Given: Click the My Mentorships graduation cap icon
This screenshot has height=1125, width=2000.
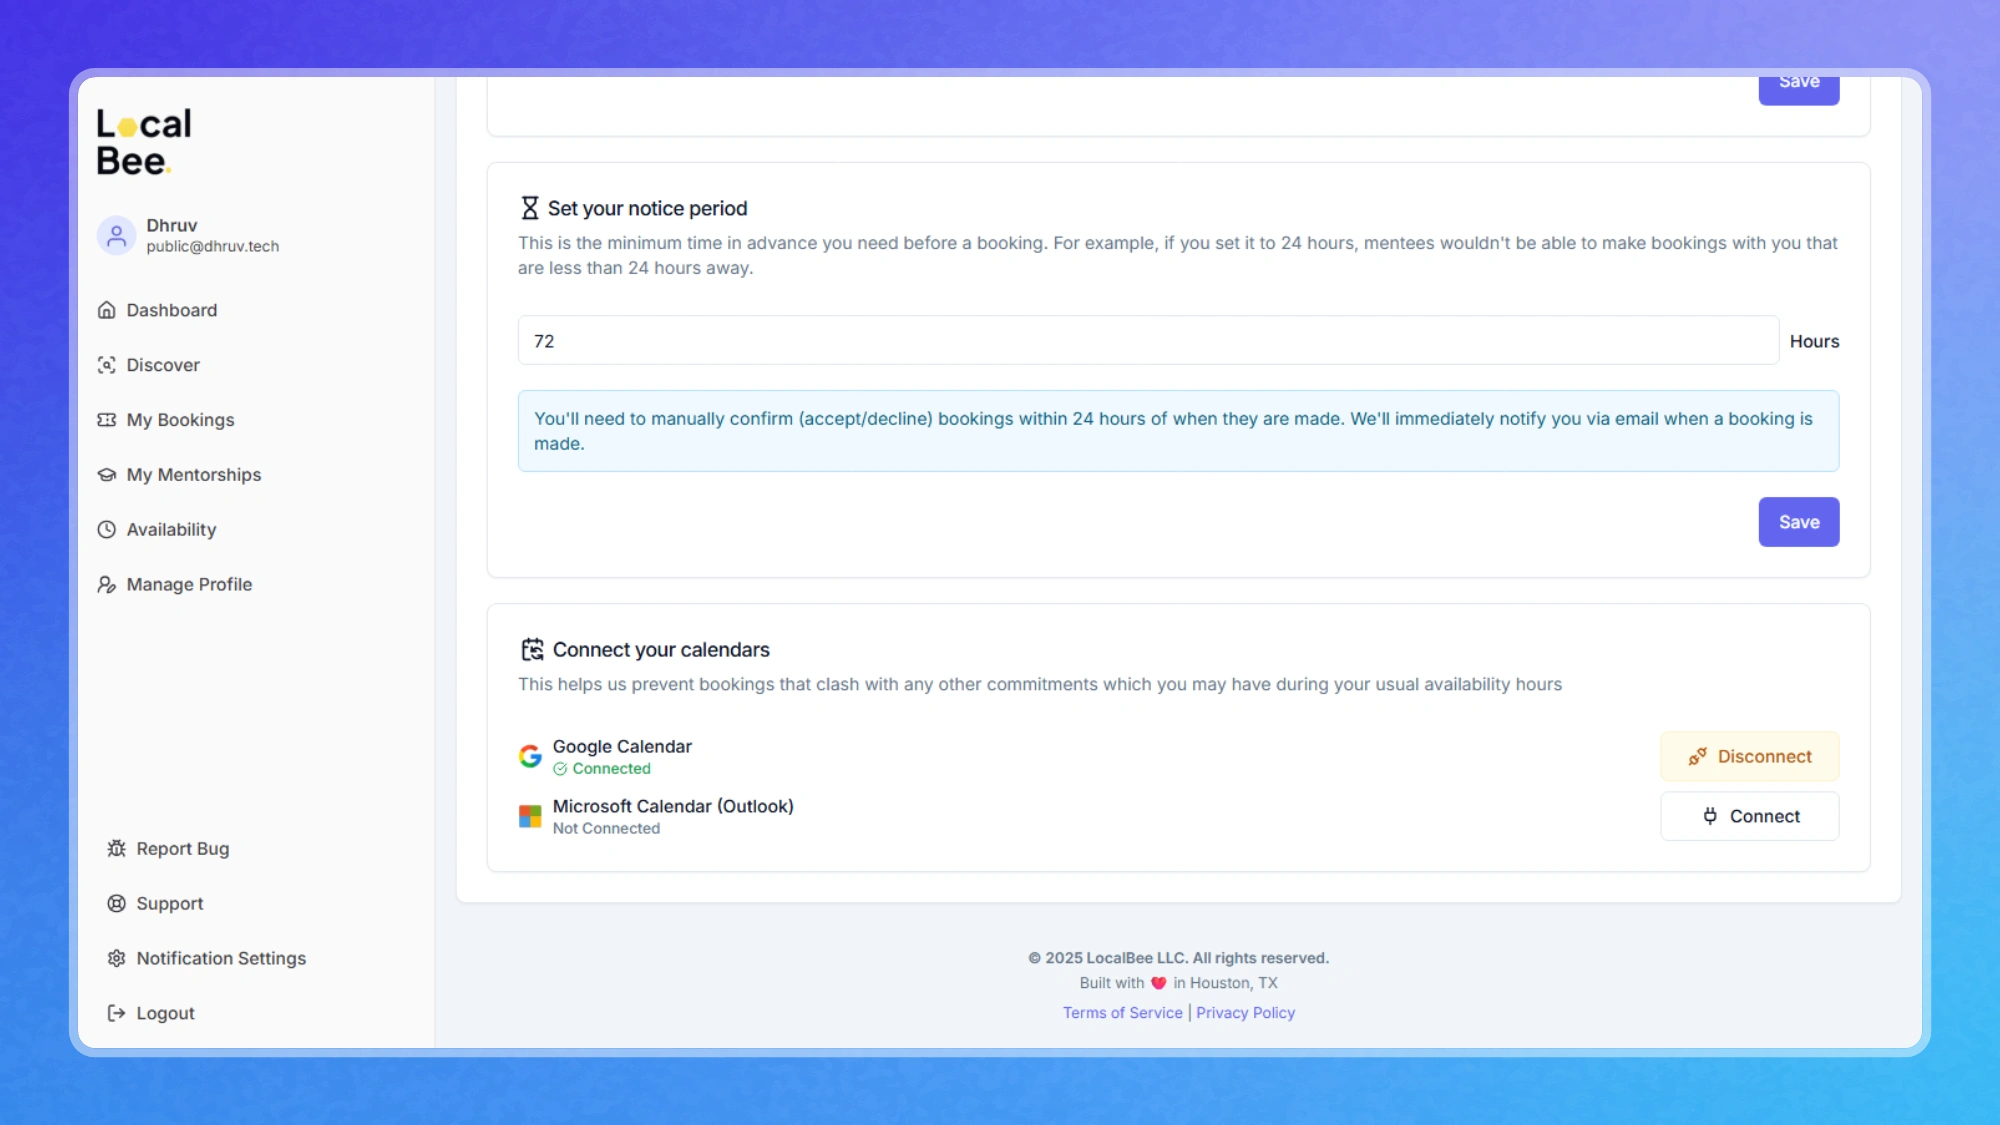Looking at the screenshot, I should (106, 475).
